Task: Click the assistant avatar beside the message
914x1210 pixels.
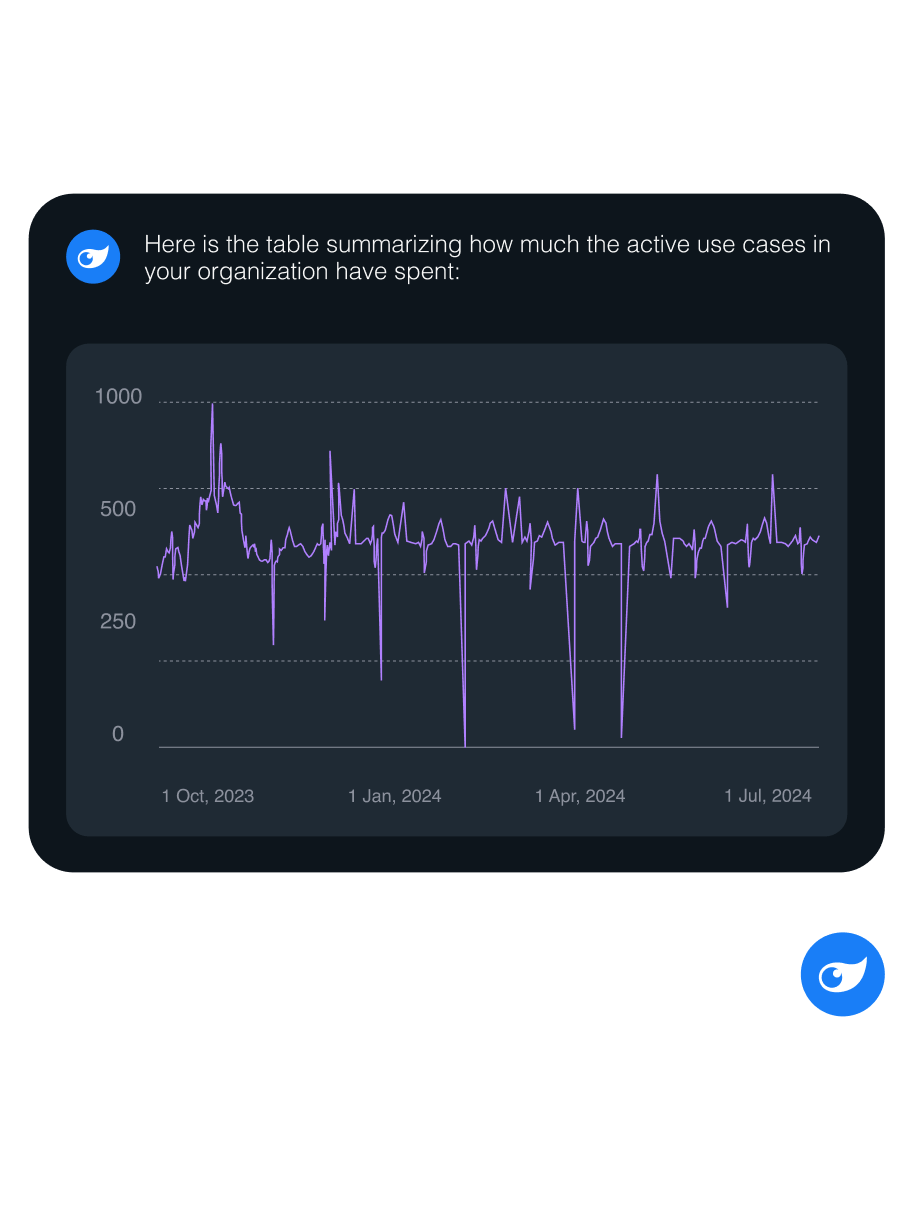Action: [x=93, y=257]
